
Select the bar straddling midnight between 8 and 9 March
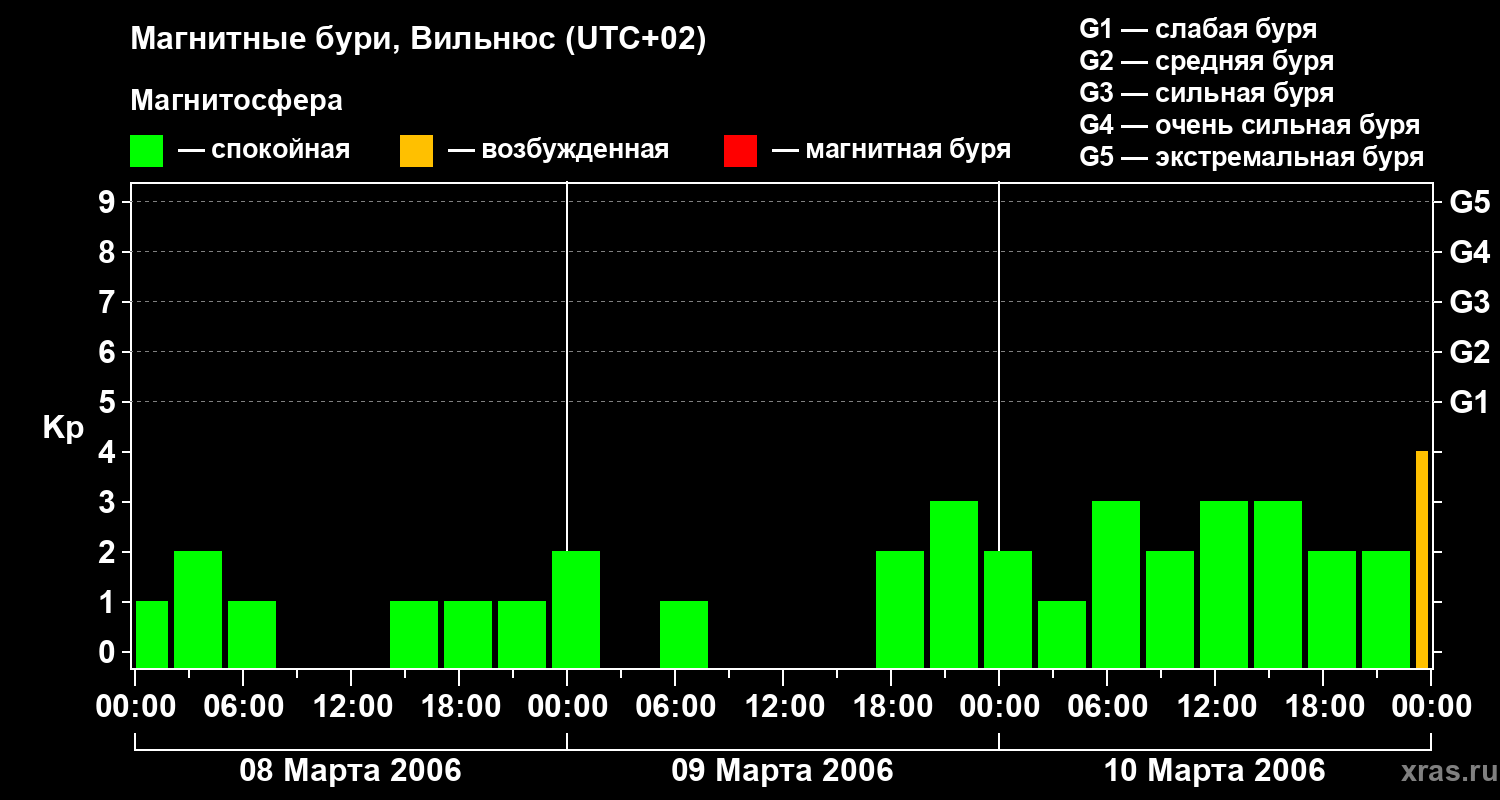576,610
